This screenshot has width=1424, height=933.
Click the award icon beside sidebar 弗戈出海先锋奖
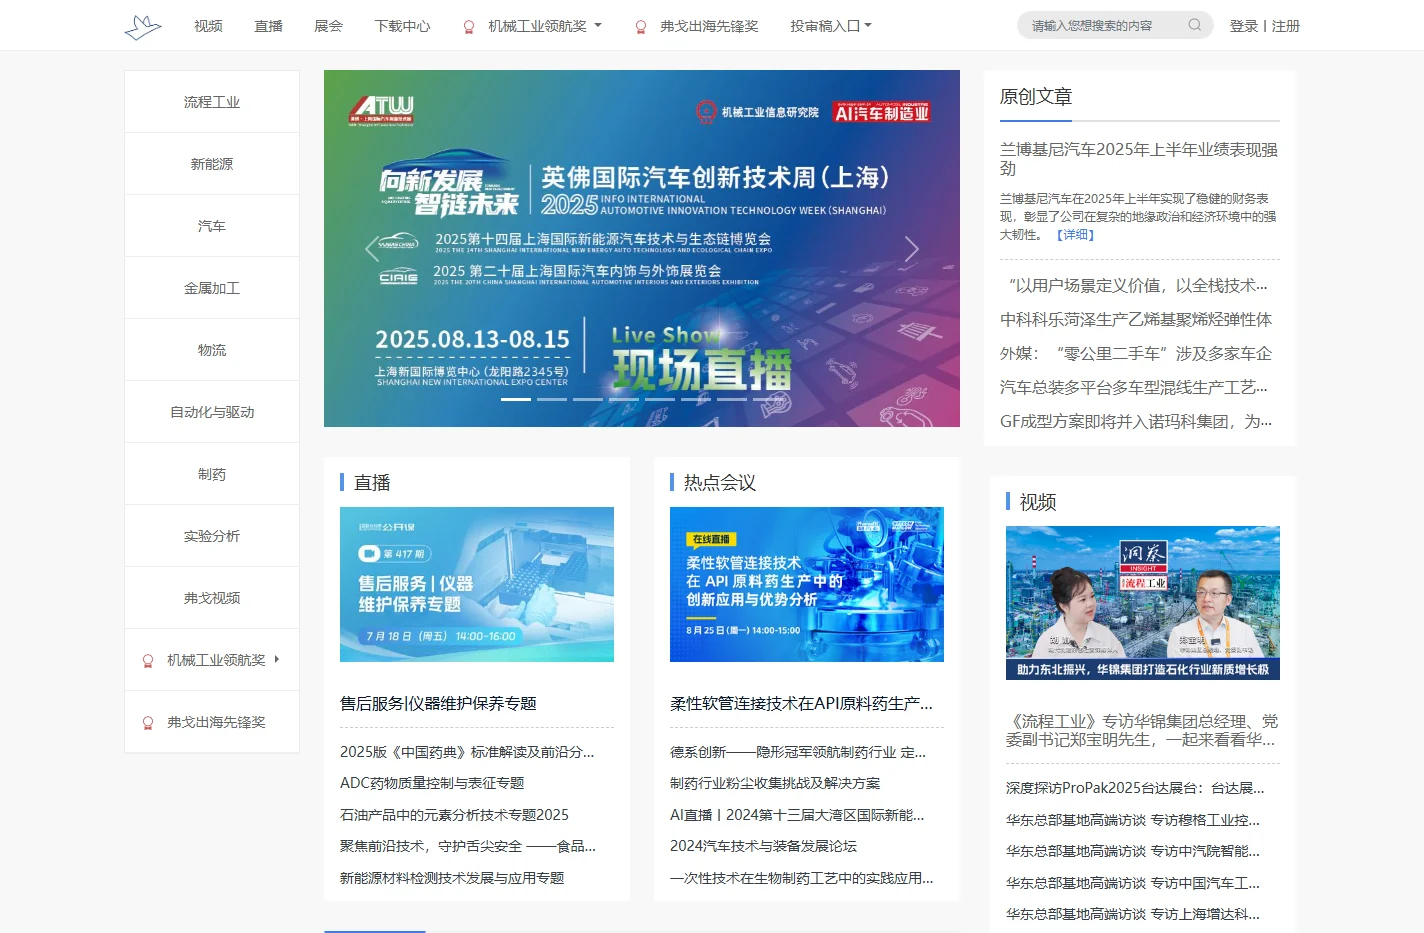coord(148,723)
